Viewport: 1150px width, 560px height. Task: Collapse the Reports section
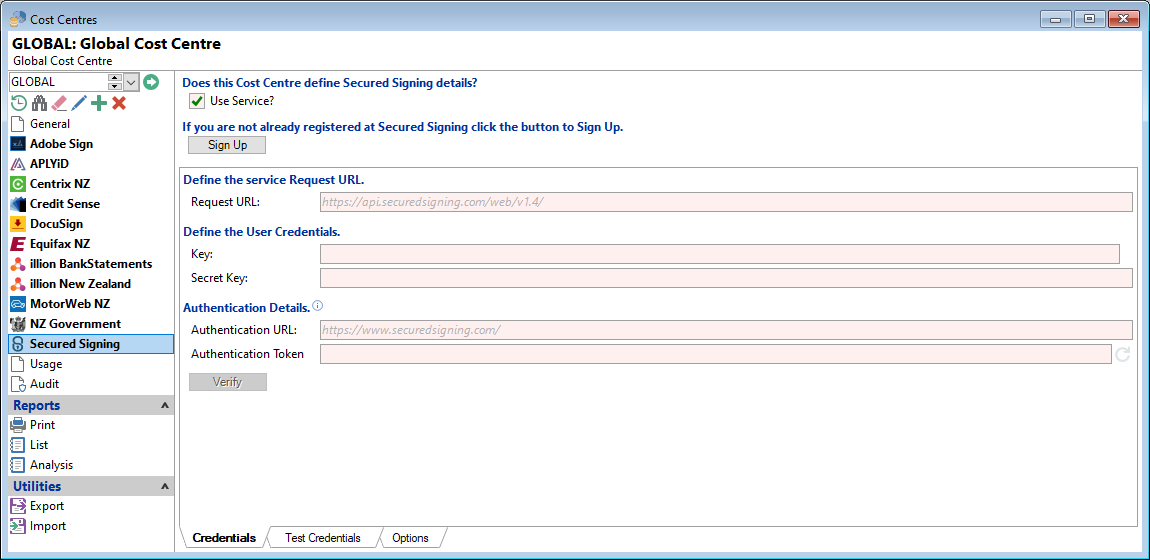click(164, 405)
